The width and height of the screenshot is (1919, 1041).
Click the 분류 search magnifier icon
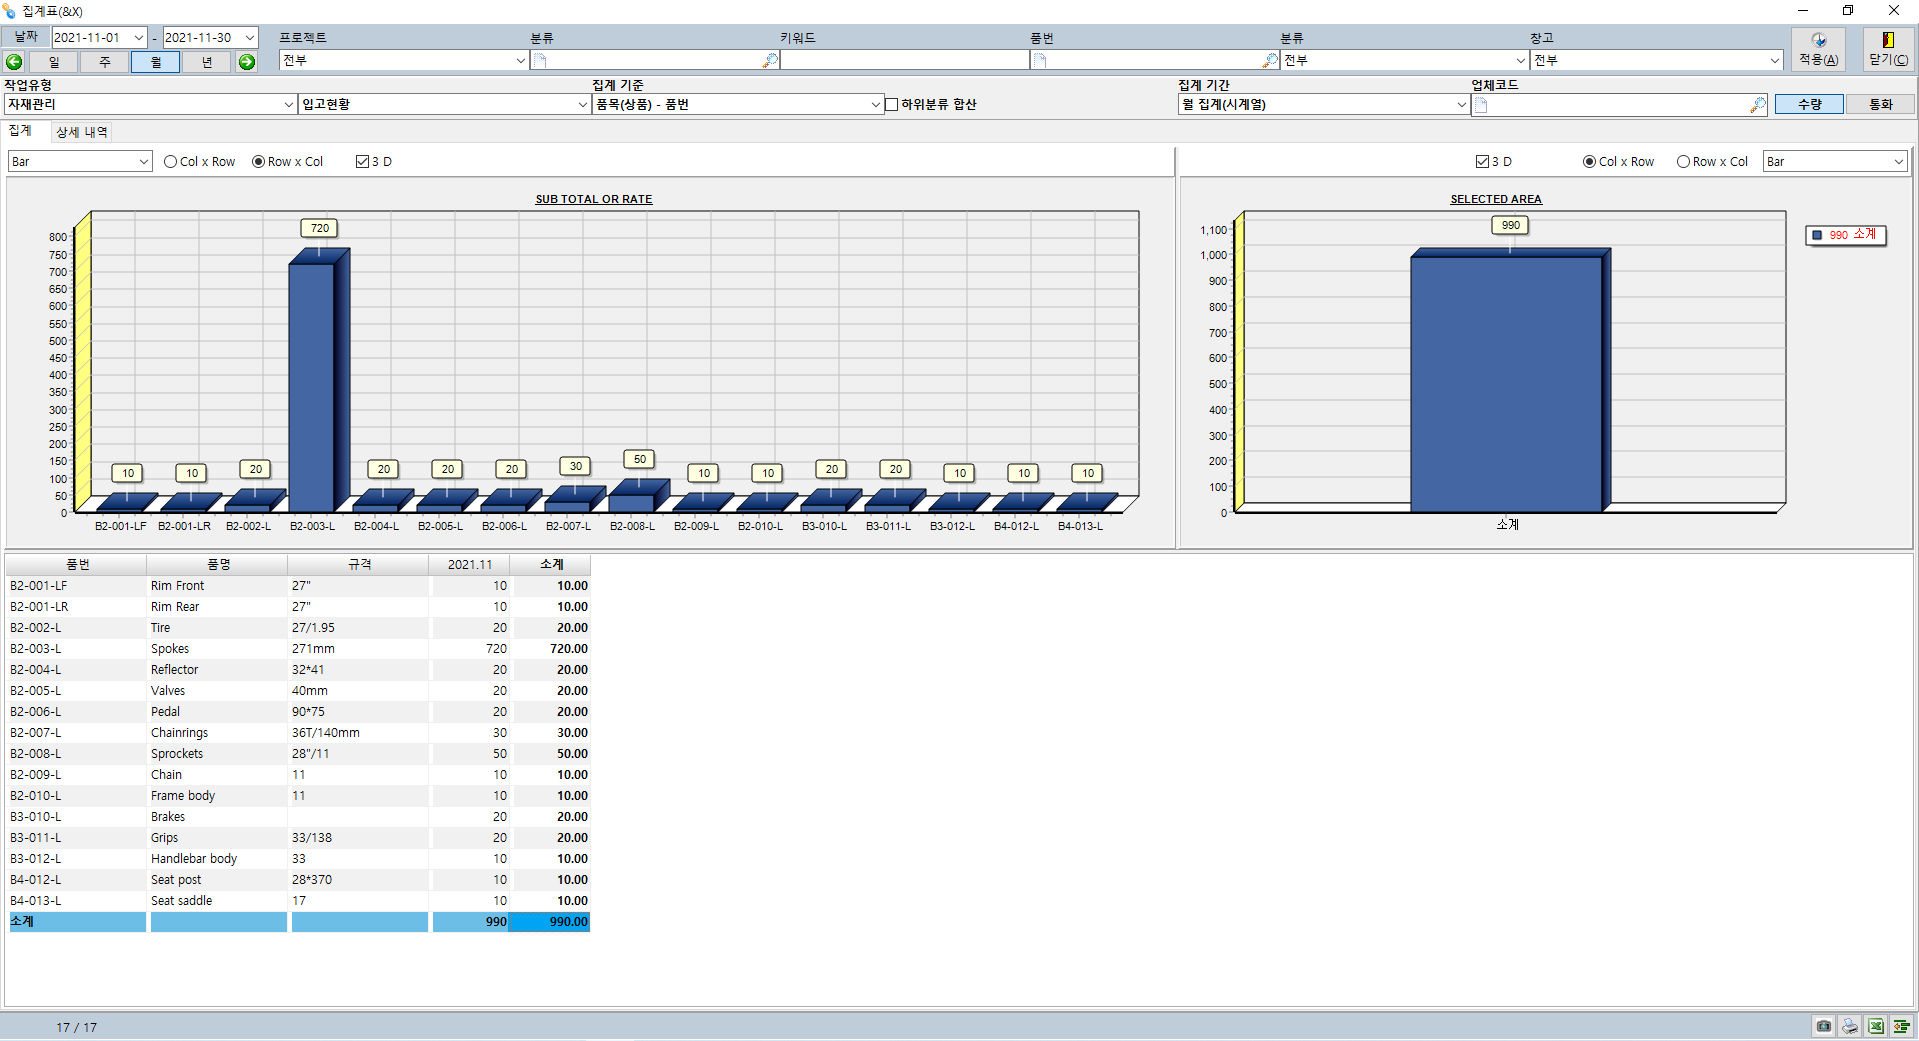[769, 61]
